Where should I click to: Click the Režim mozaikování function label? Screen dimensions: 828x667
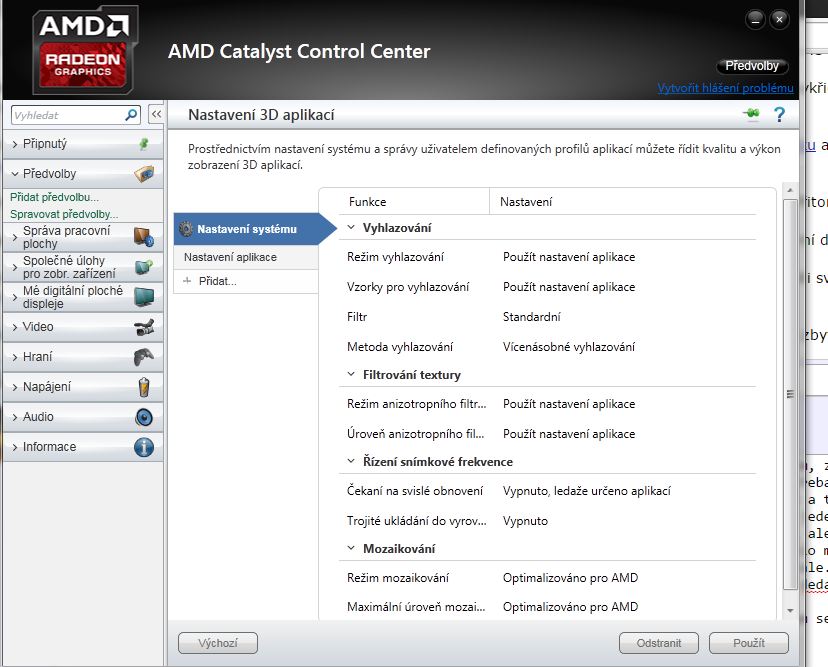click(398, 578)
